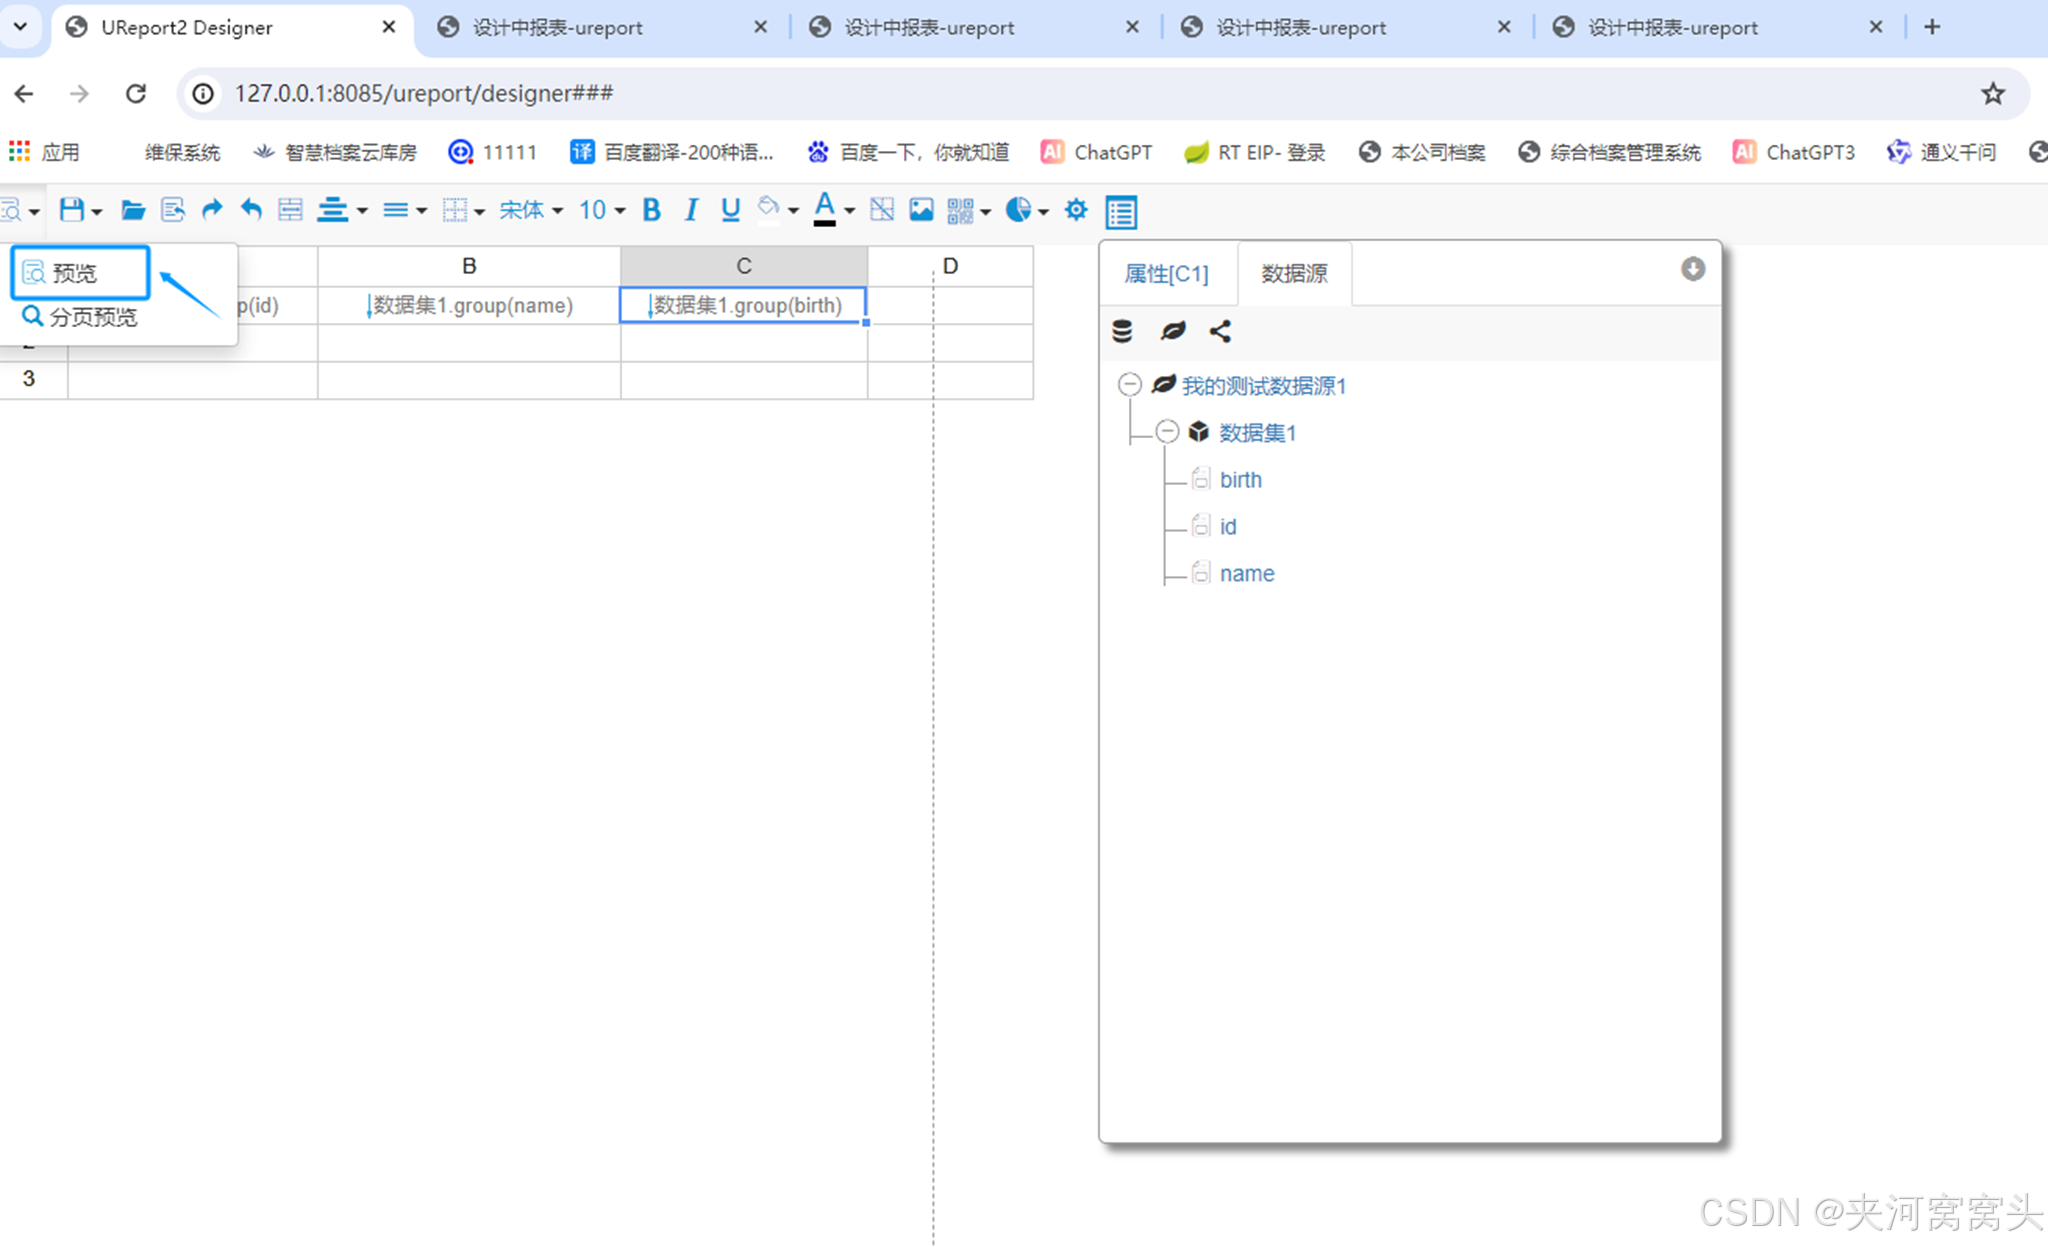Insert image icon in toolbar
2048x1247 pixels.
[x=920, y=210]
